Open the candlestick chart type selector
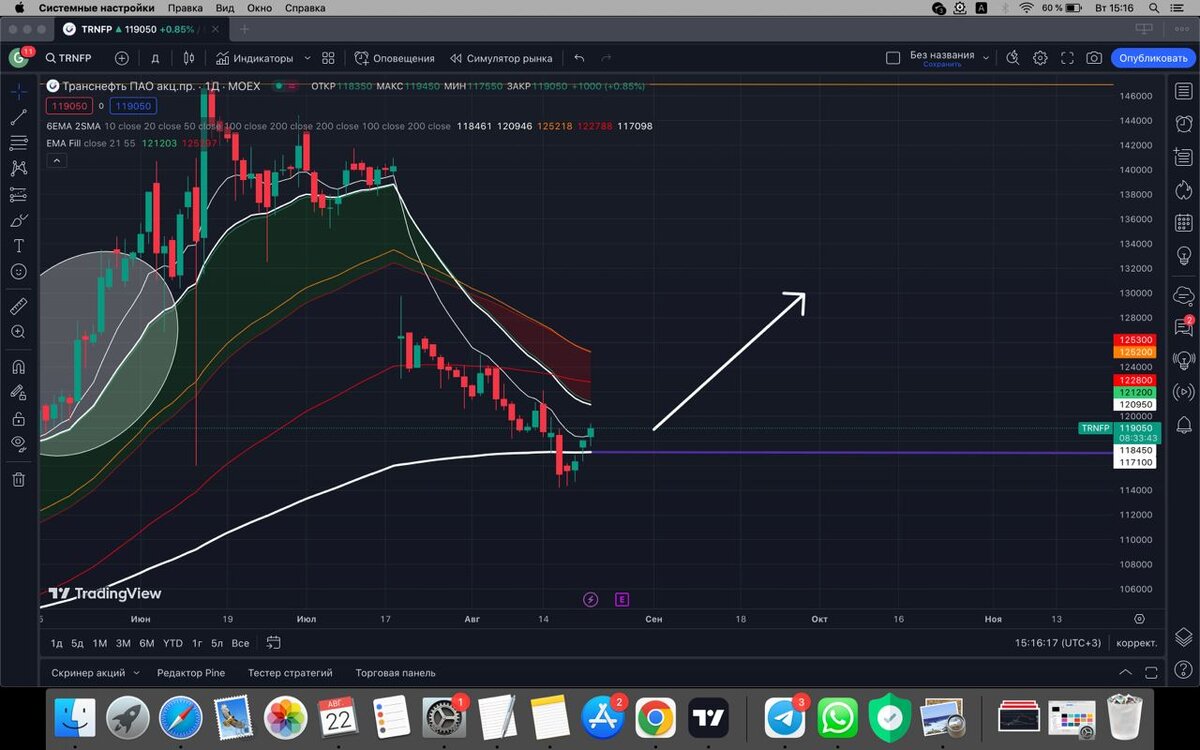The height and width of the screenshot is (750, 1200). pyautogui.click(x=188, y=58)
